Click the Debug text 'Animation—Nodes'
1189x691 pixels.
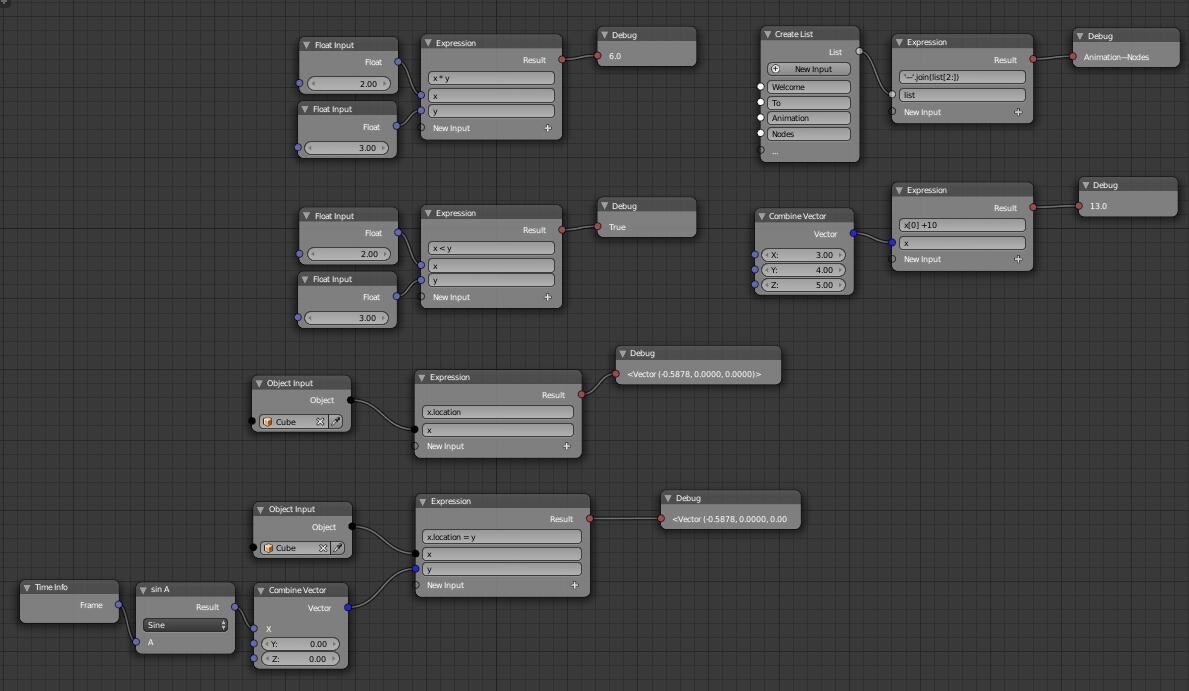pyautogui.click(x=1116, y=58)
